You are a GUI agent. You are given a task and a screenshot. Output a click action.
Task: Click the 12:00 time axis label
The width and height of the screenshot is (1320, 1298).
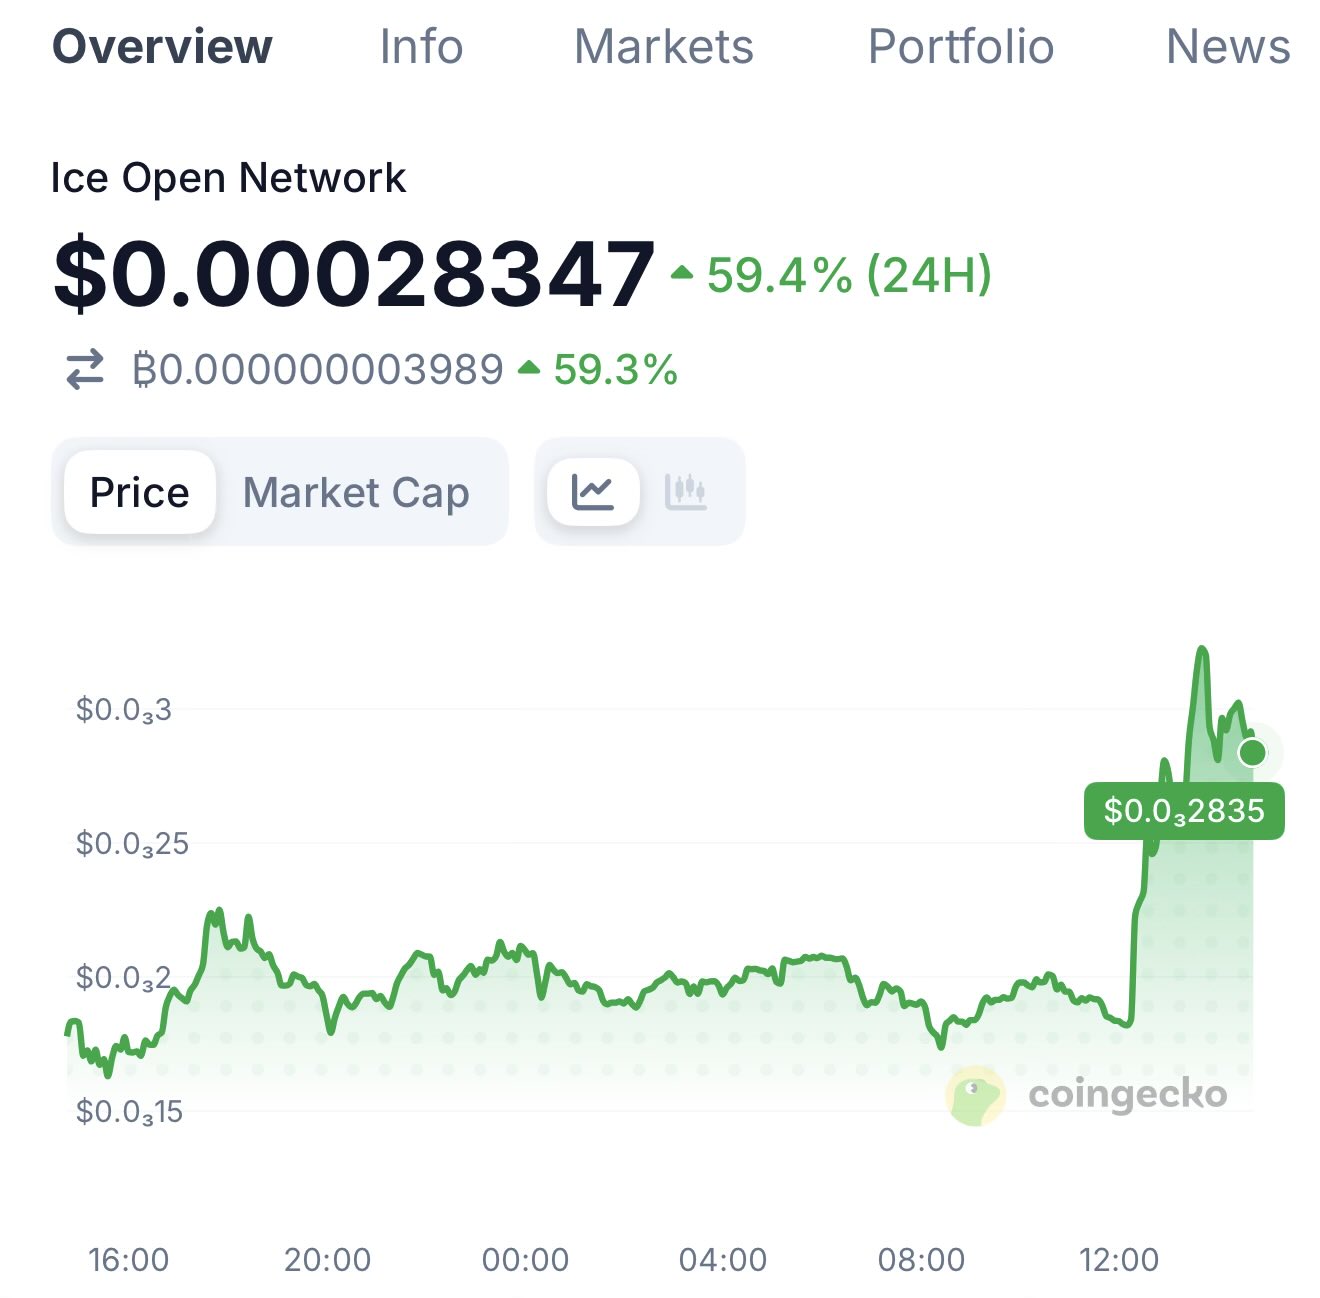(x=1119, y=1260)
